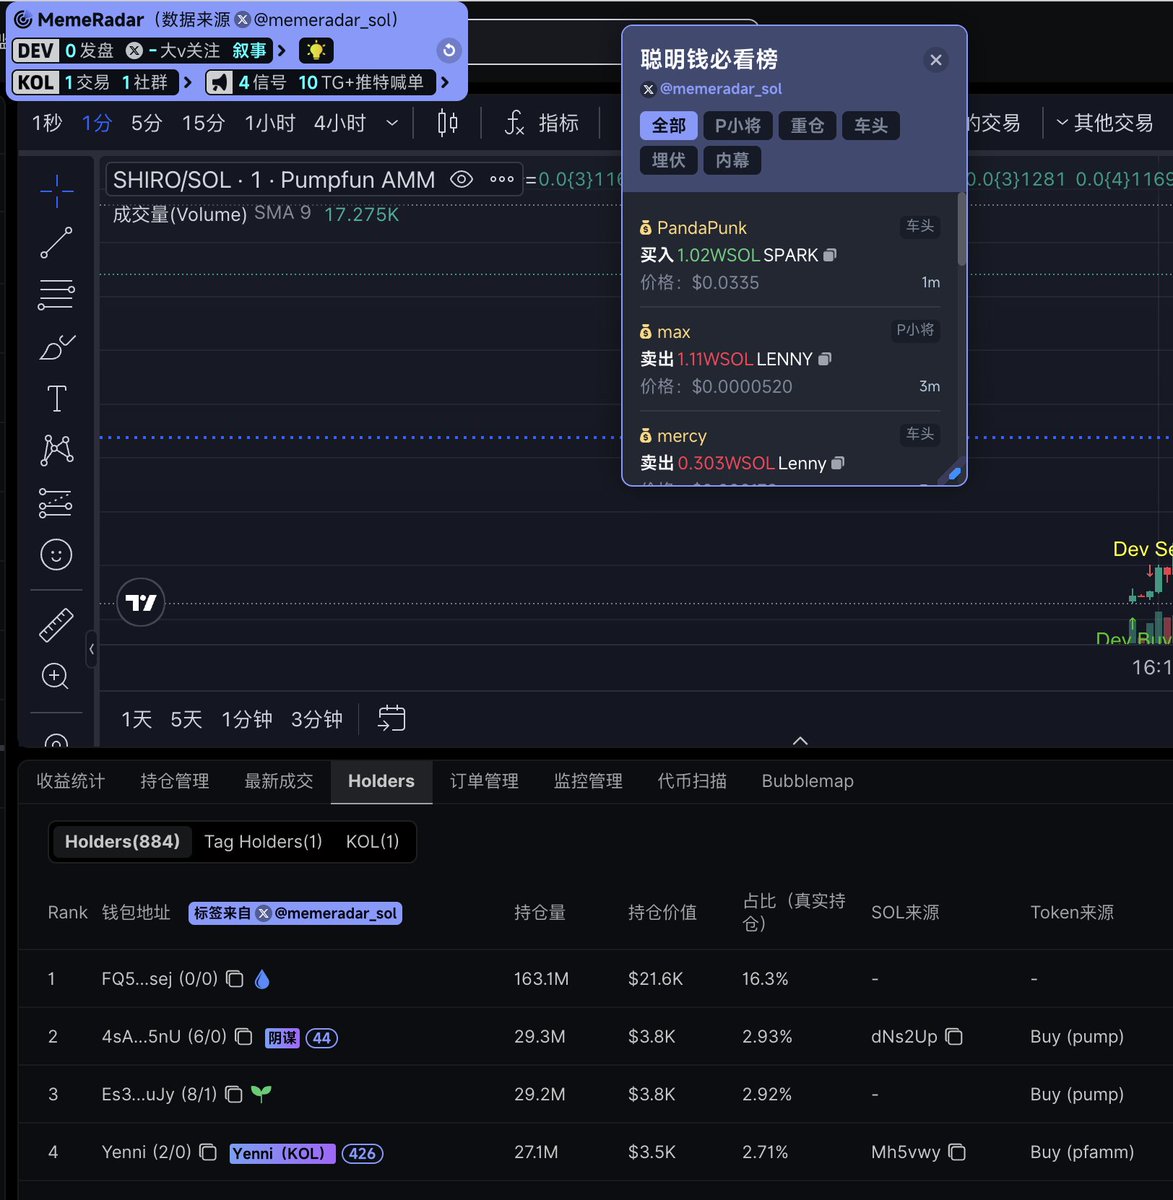Screen dimensions: 1173x1200
Task: Click the MemeRadar logo icon
Action: tap(23, 20)
